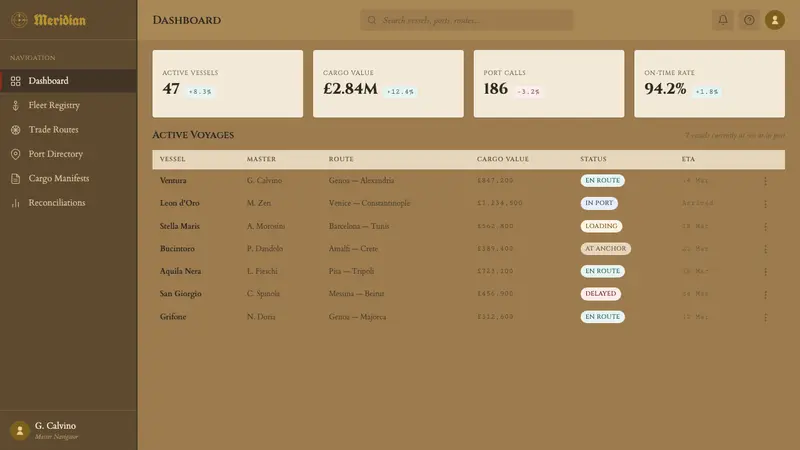Click the Meridian compass logo icon

pos(19,20)
